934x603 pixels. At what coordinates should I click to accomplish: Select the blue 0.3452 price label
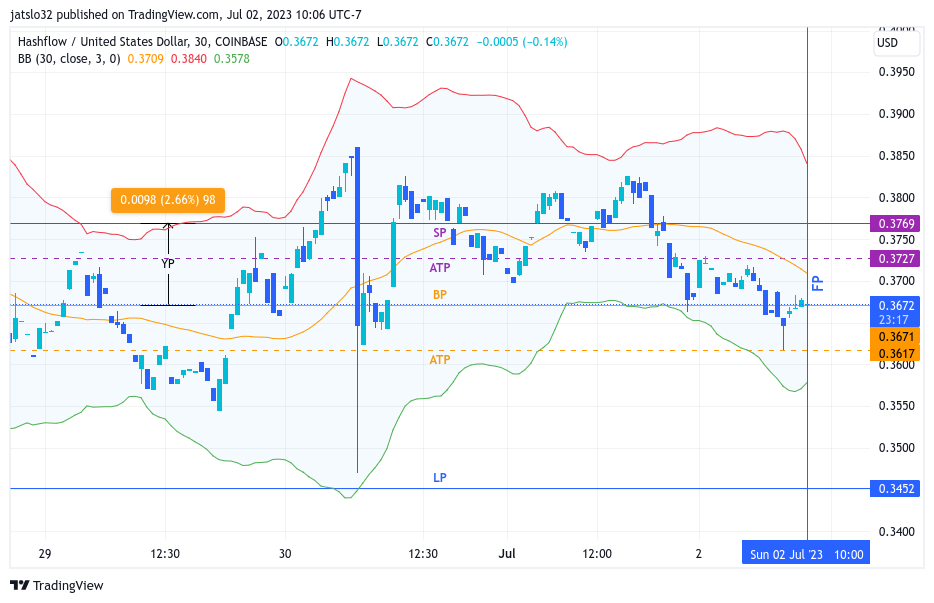coord(895,489)
